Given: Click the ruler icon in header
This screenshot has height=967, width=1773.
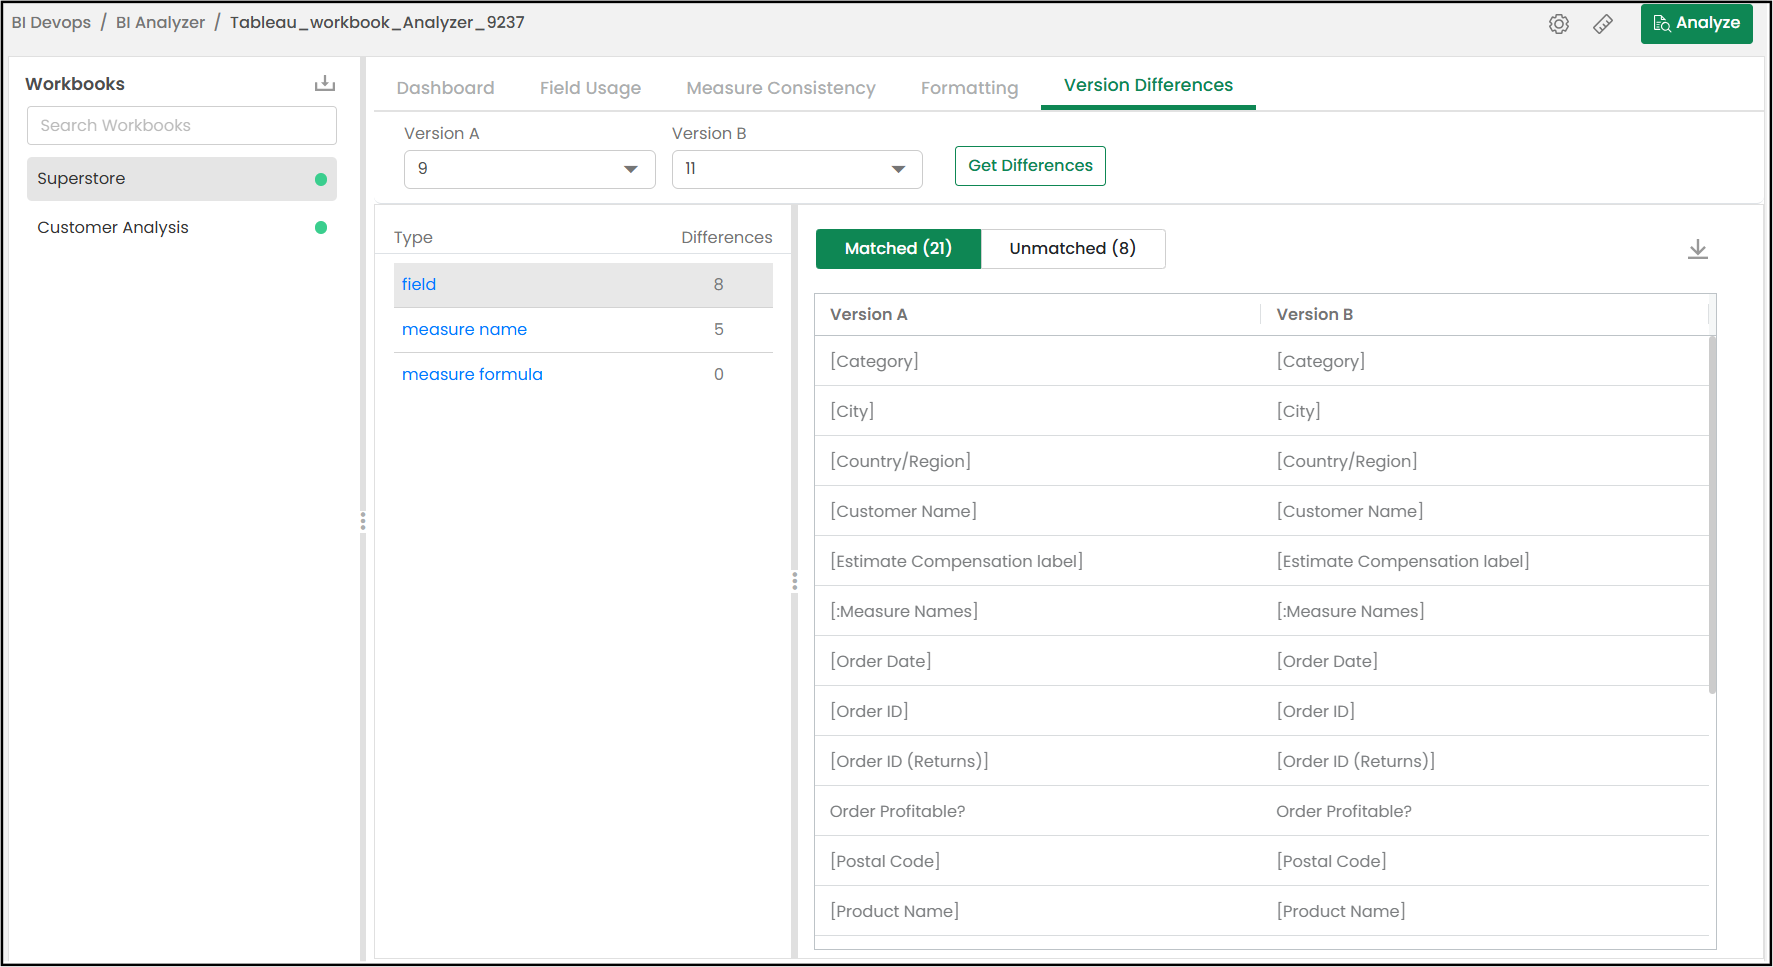Looking at the screenshot, I should 1603,24.
